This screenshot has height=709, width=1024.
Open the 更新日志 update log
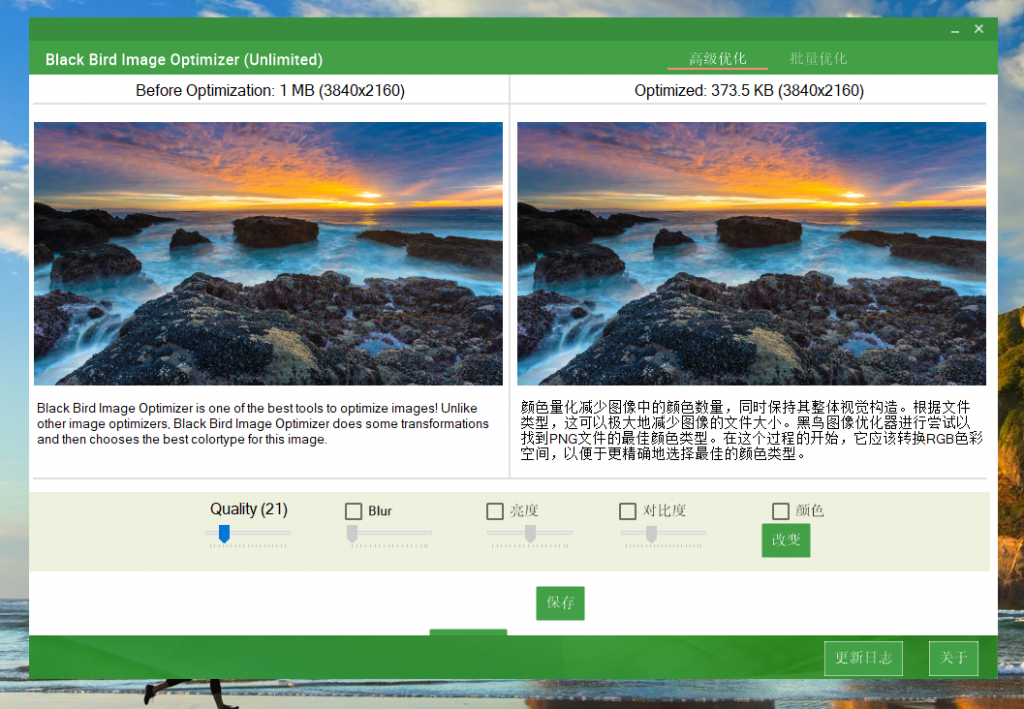(x=863, y=658)
